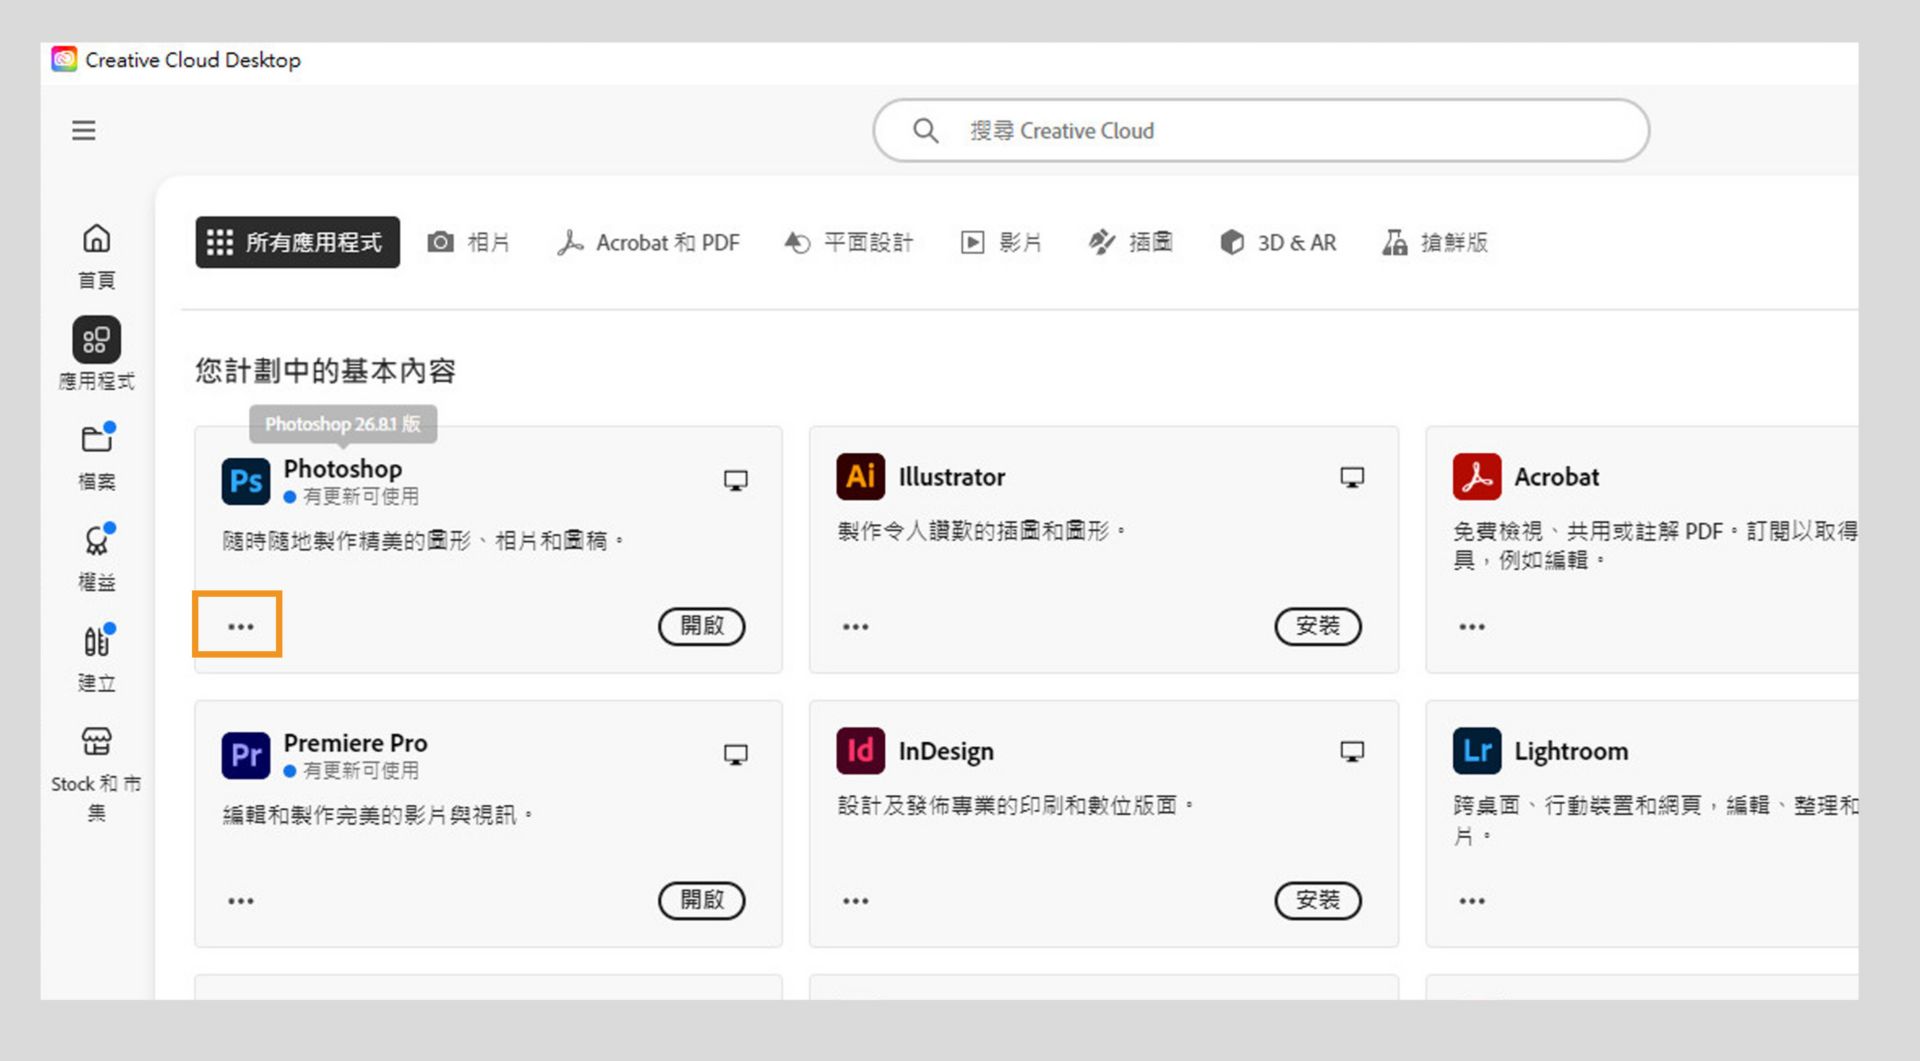
Task: Click the search magnifier icon
Action: (925, 131)
